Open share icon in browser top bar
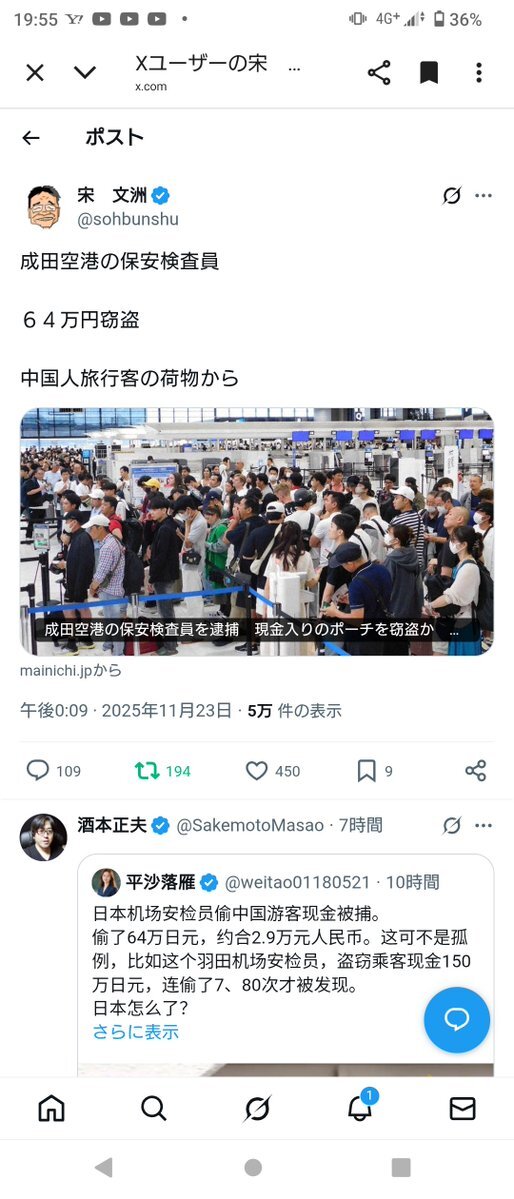This screenshot has width=514, height=1199. click(x=379, y=73)
